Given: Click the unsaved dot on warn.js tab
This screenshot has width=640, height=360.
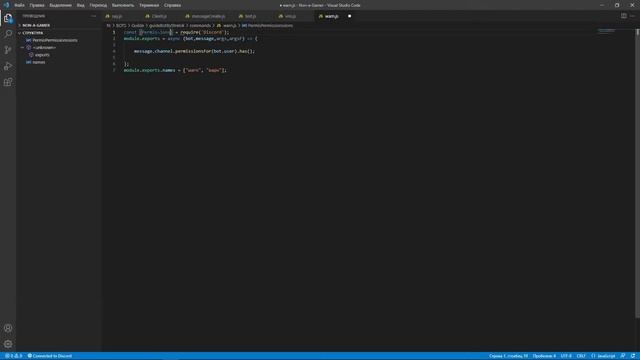Looking at the screenshot, I should point(349,16).
